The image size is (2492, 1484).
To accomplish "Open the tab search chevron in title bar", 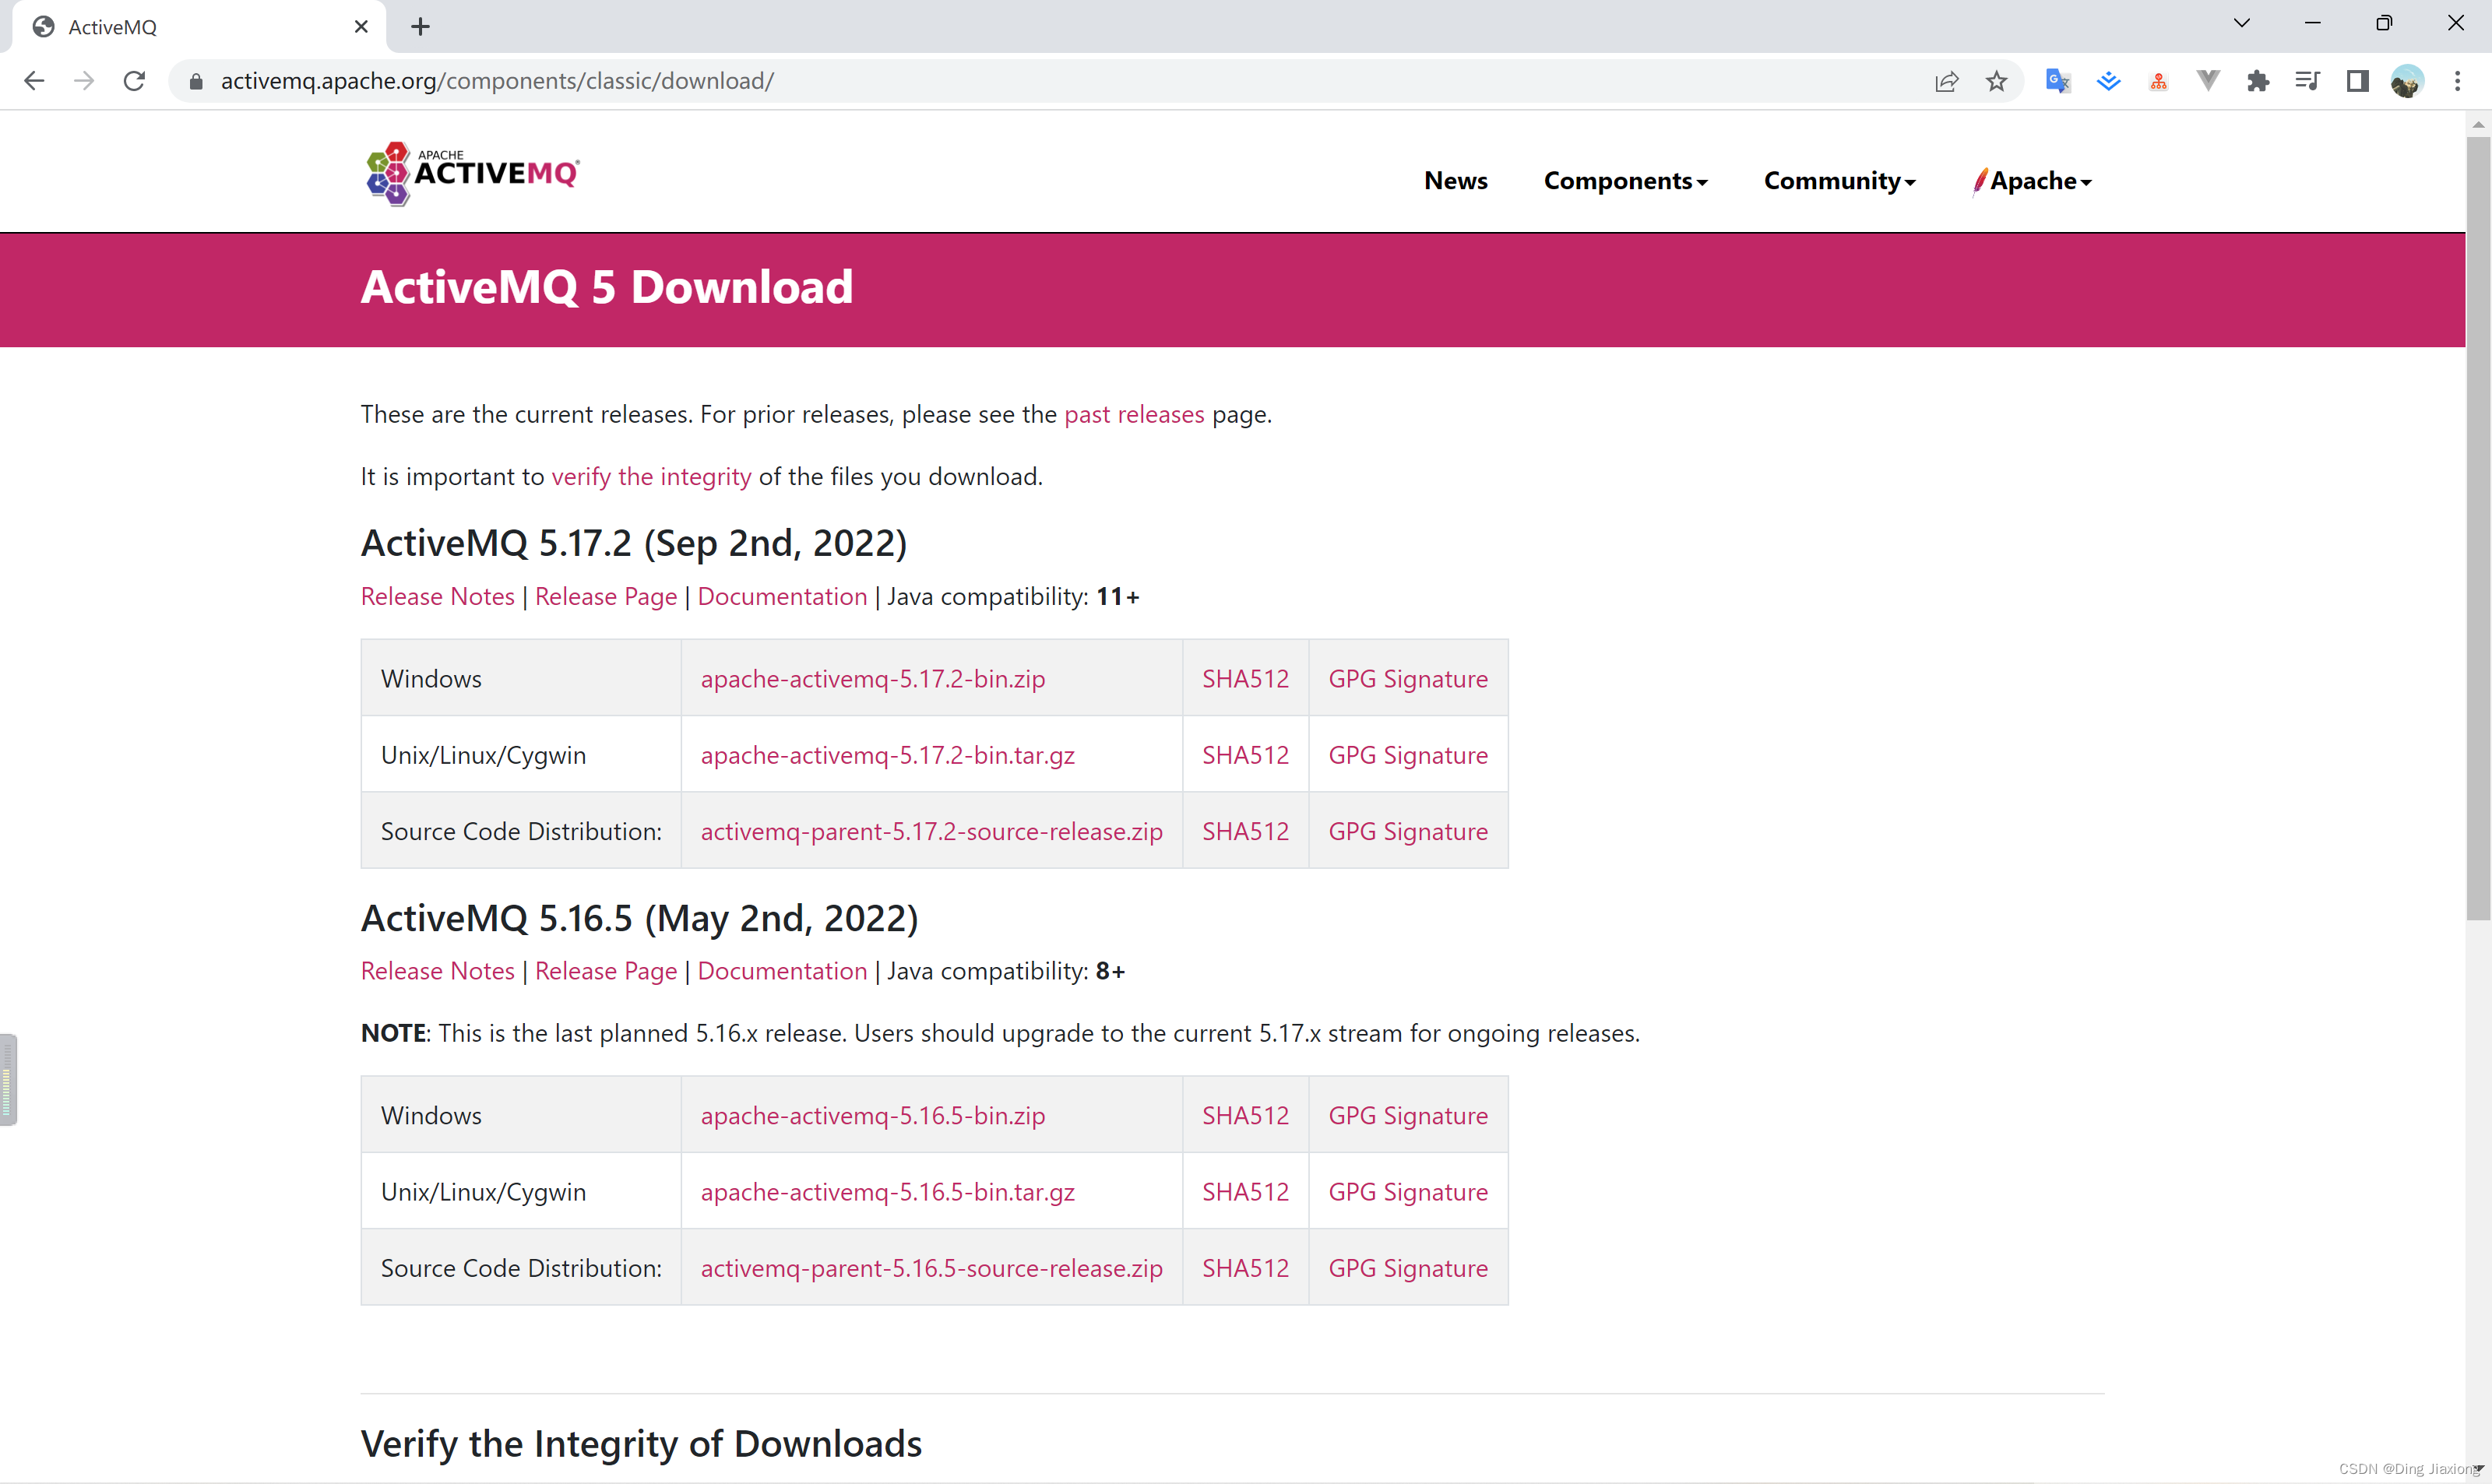I will tap(2241, 23).
